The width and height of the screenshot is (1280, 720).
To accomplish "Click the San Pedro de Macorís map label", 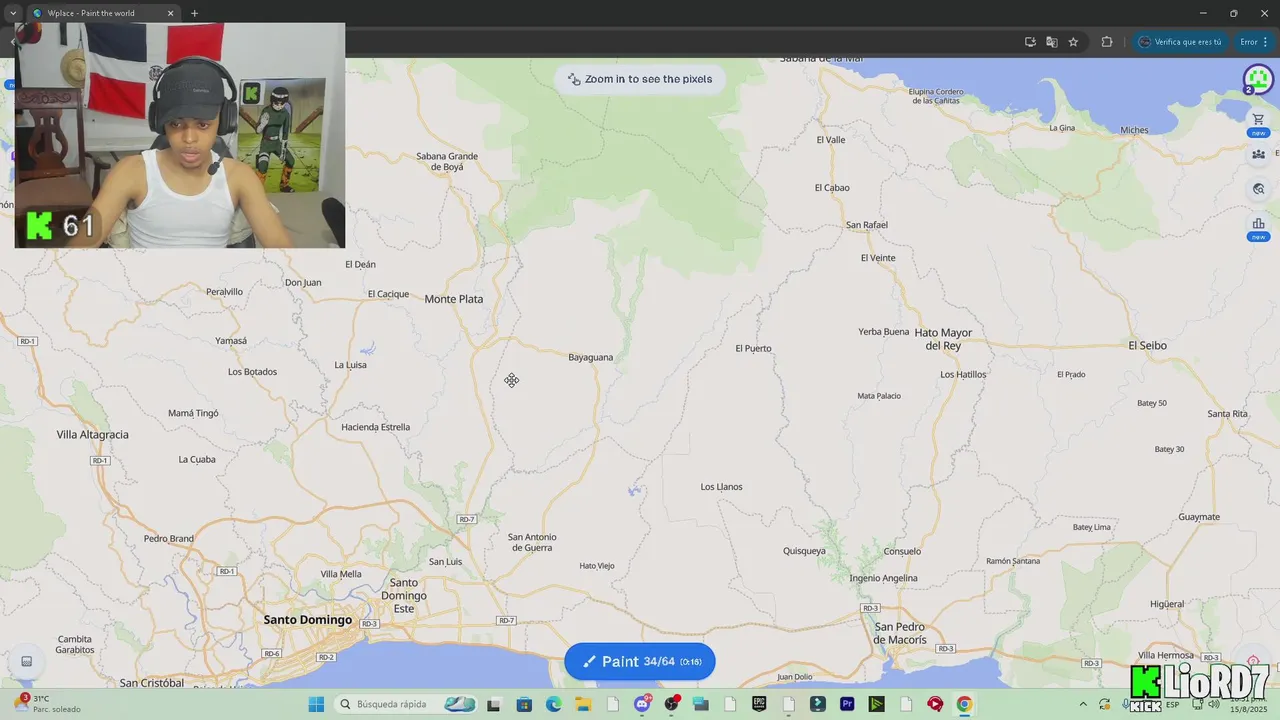I will pyautogui.click(x=900, y=633).
